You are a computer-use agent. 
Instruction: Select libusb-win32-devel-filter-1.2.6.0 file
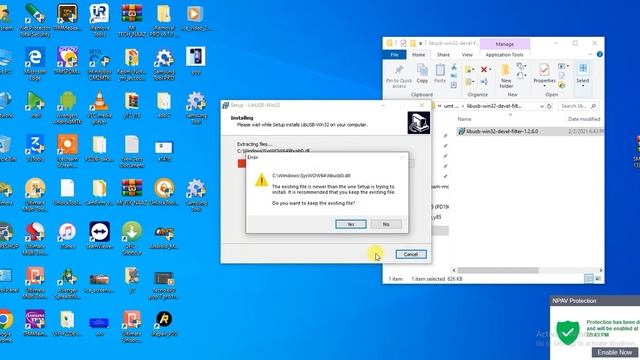(x=502, y=131)
